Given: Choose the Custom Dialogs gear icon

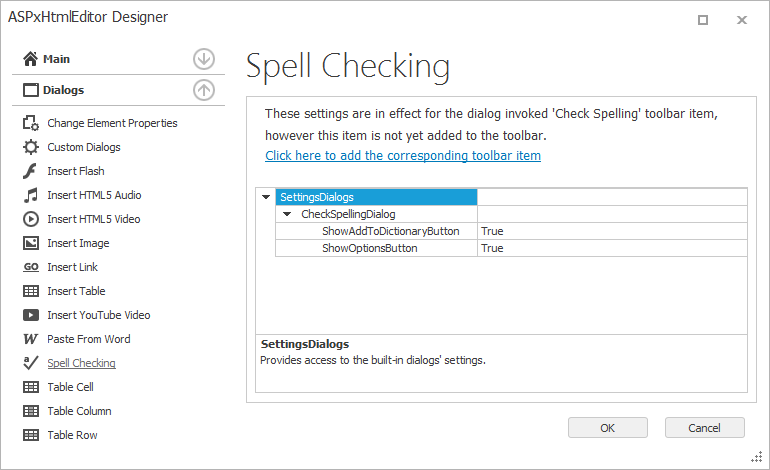Looking at the screenshot, I should (30, 147).
